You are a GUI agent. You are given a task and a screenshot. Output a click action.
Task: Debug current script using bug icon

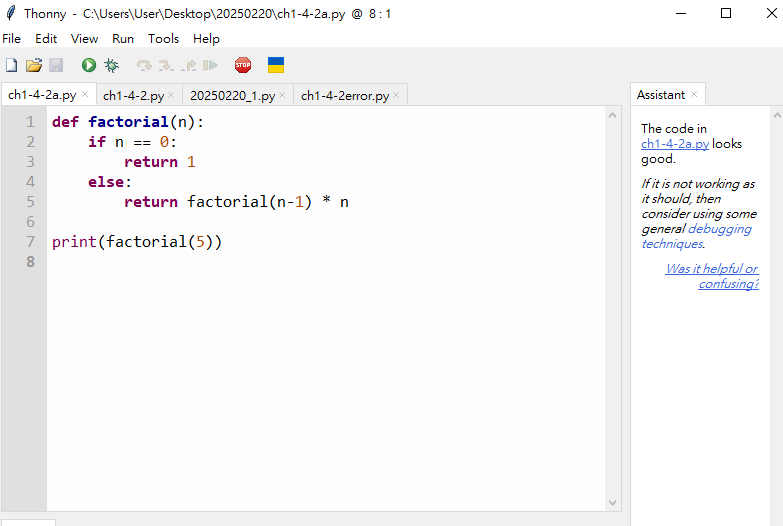pyautogui.click(x=111, y=65)
